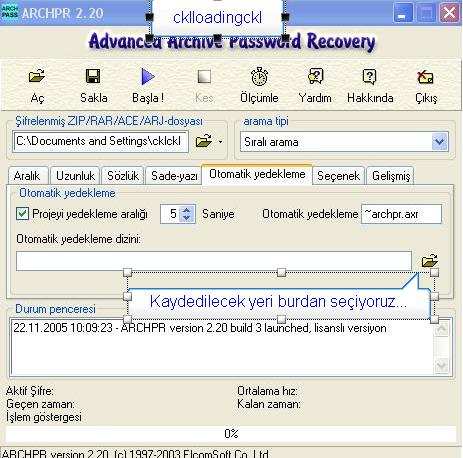This screenshot has width=463, height=458.
Task: Switch to the Sözlük tab
Action: point(123,176)
